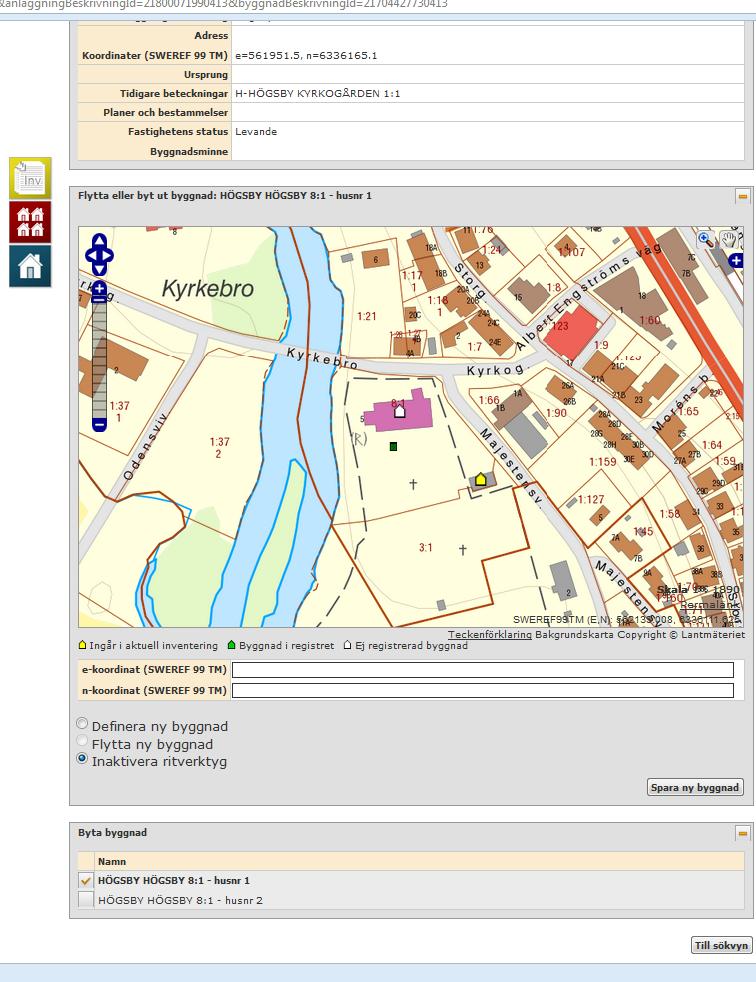Click the Levande status value

256,132
